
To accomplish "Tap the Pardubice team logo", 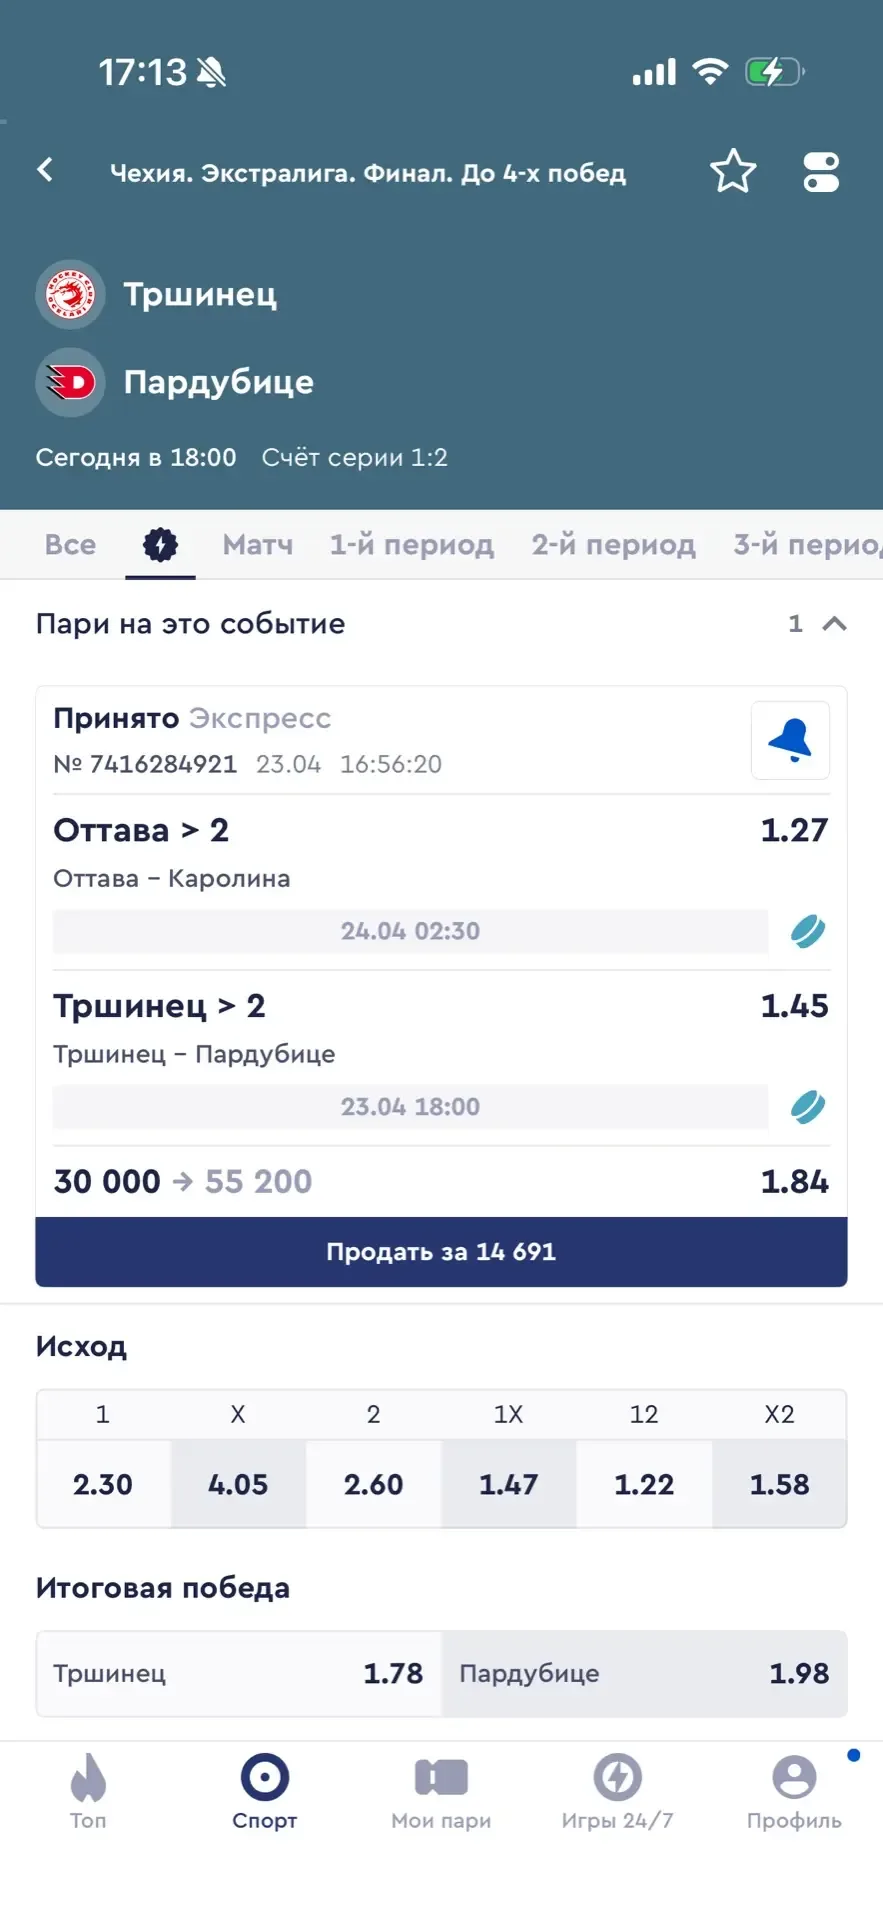I will coord(70,382).
